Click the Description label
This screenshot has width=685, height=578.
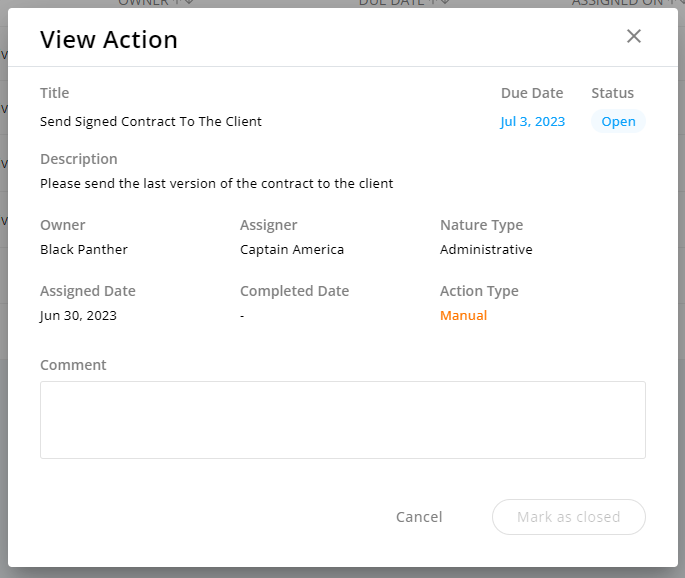[x=79, y=159]
